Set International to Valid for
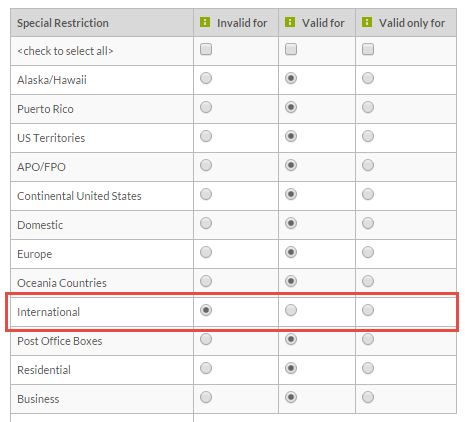 (291, 310)
